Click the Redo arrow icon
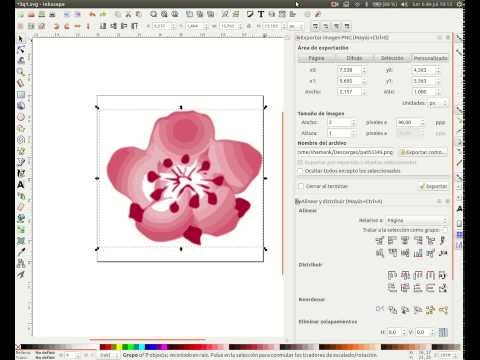Viewport: 480px width, 360px height. (103, 14)
